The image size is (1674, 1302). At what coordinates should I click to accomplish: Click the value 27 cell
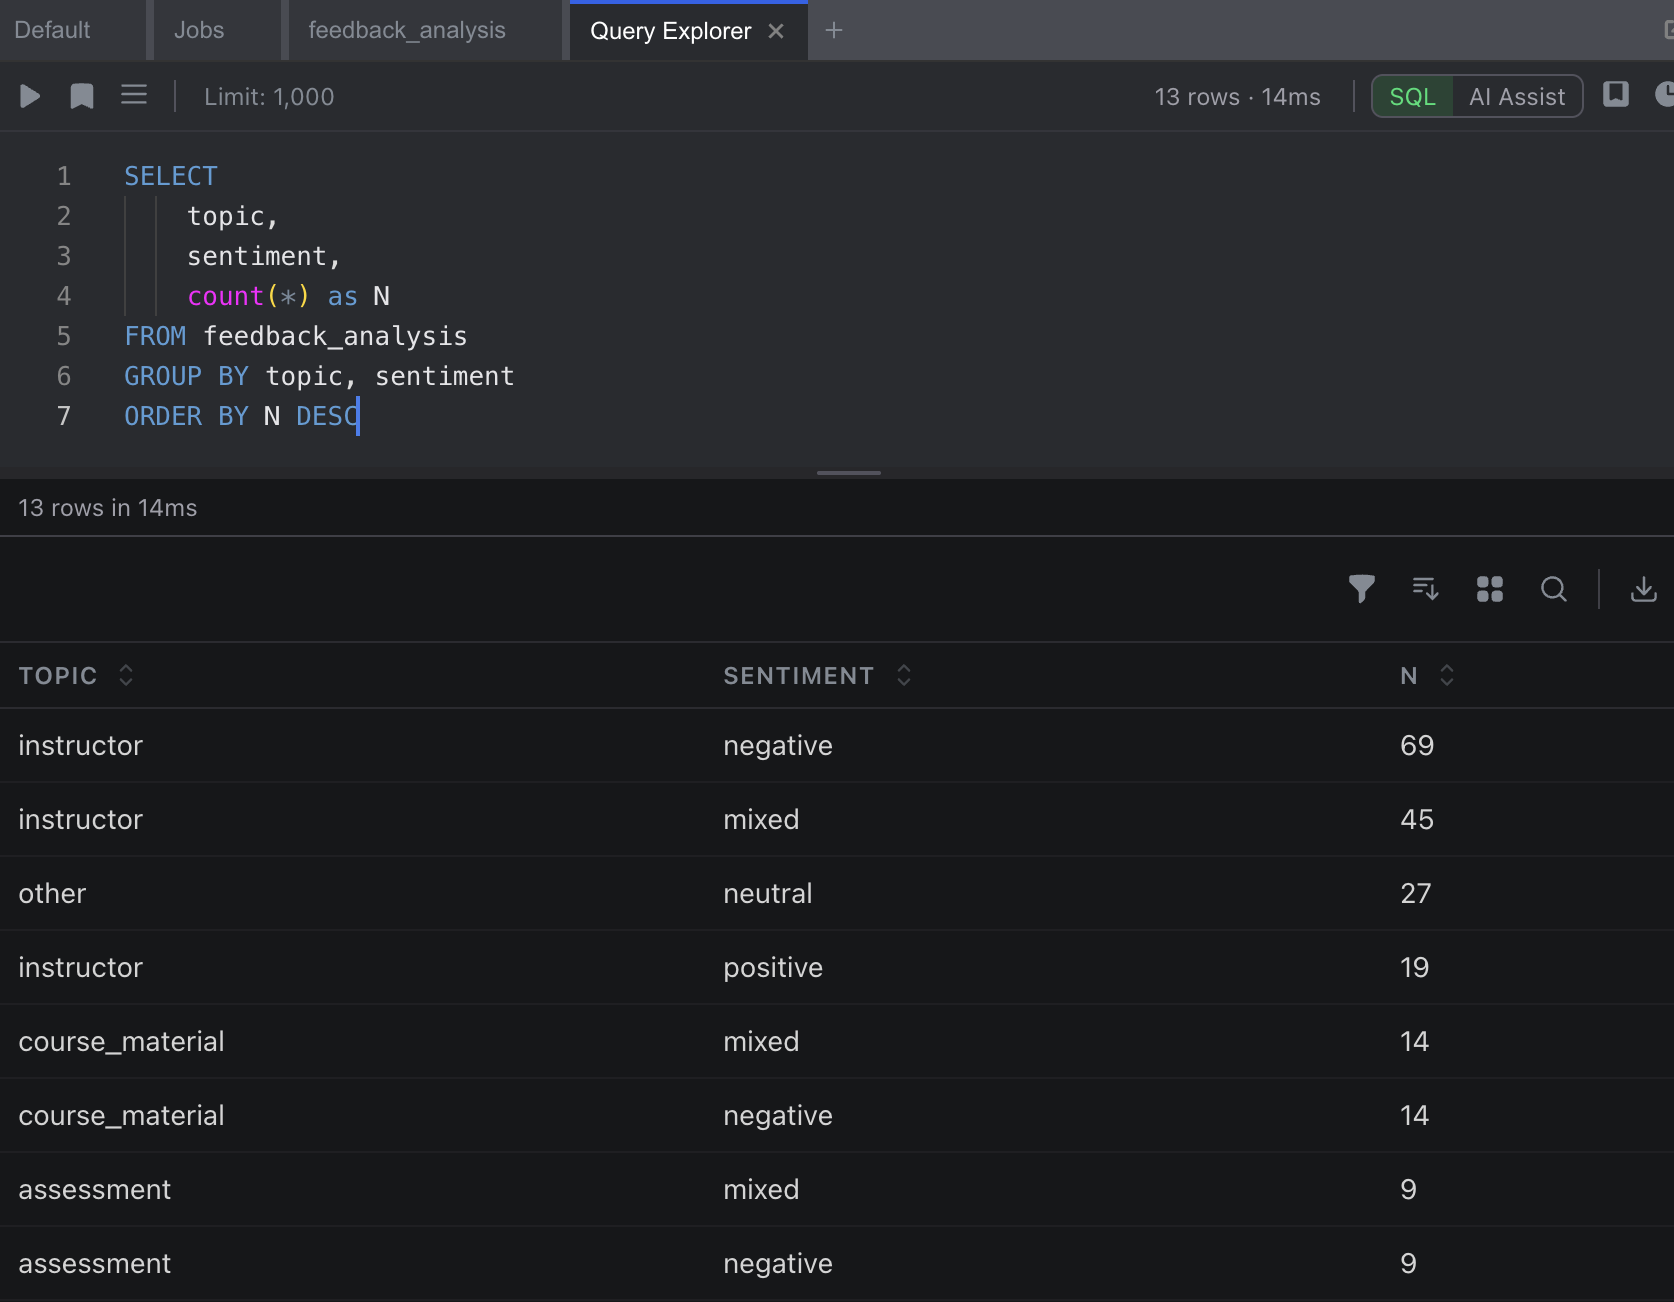click(x=1416, y=894)
